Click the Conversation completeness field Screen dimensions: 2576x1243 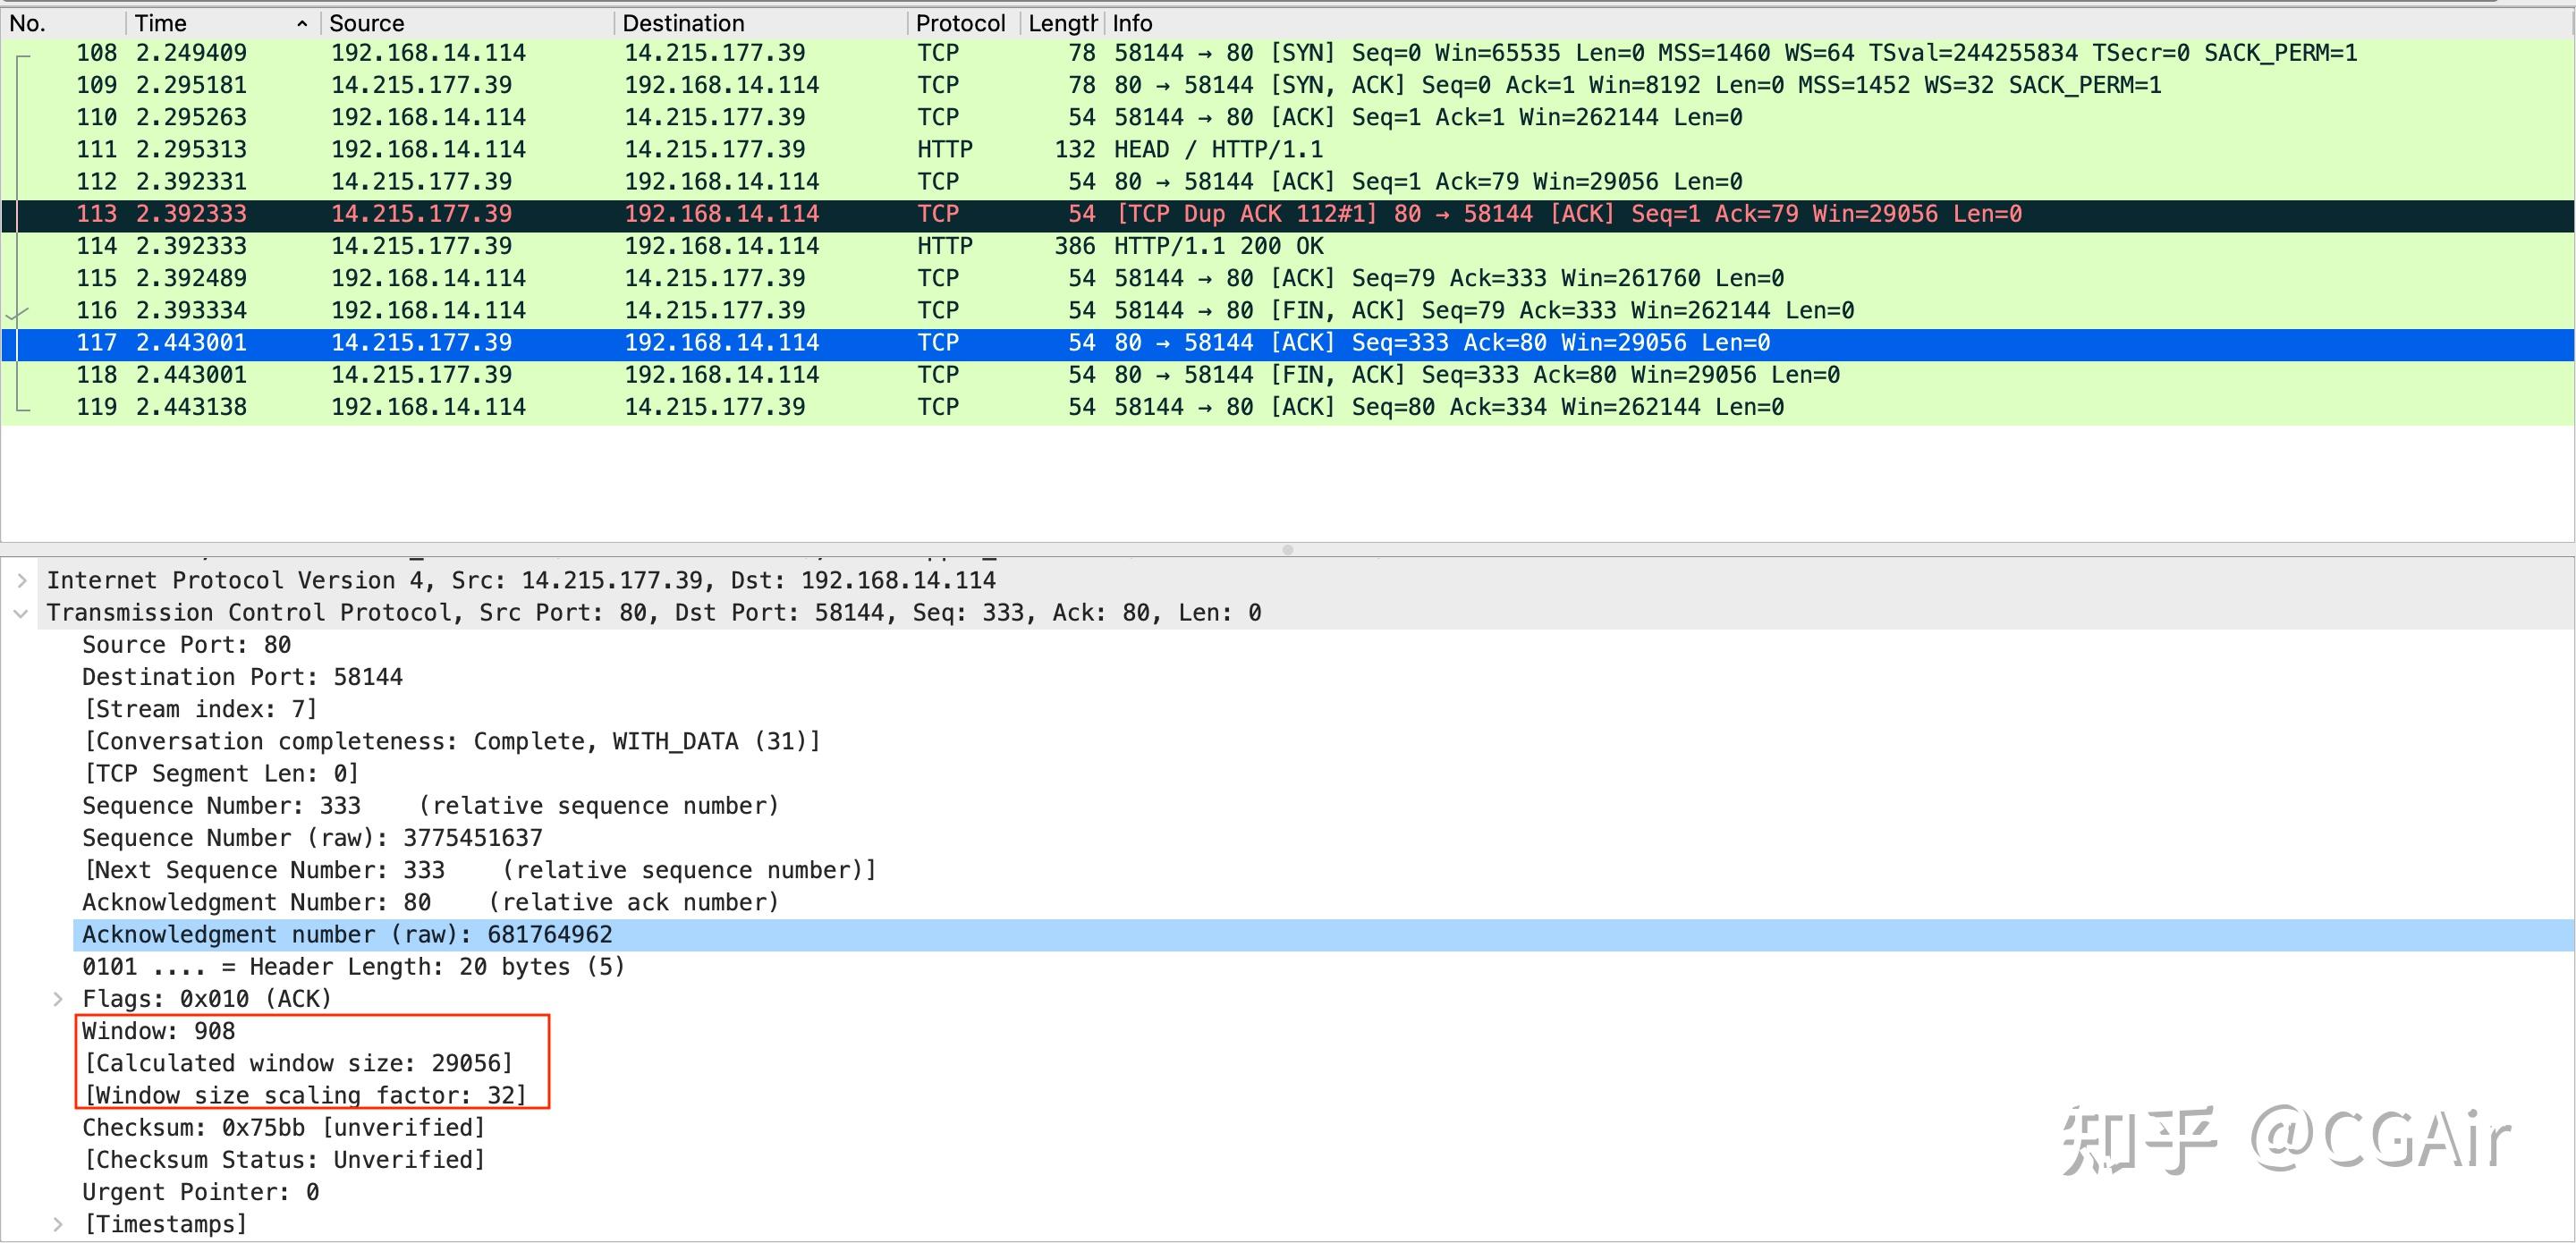tap(450, 741)
